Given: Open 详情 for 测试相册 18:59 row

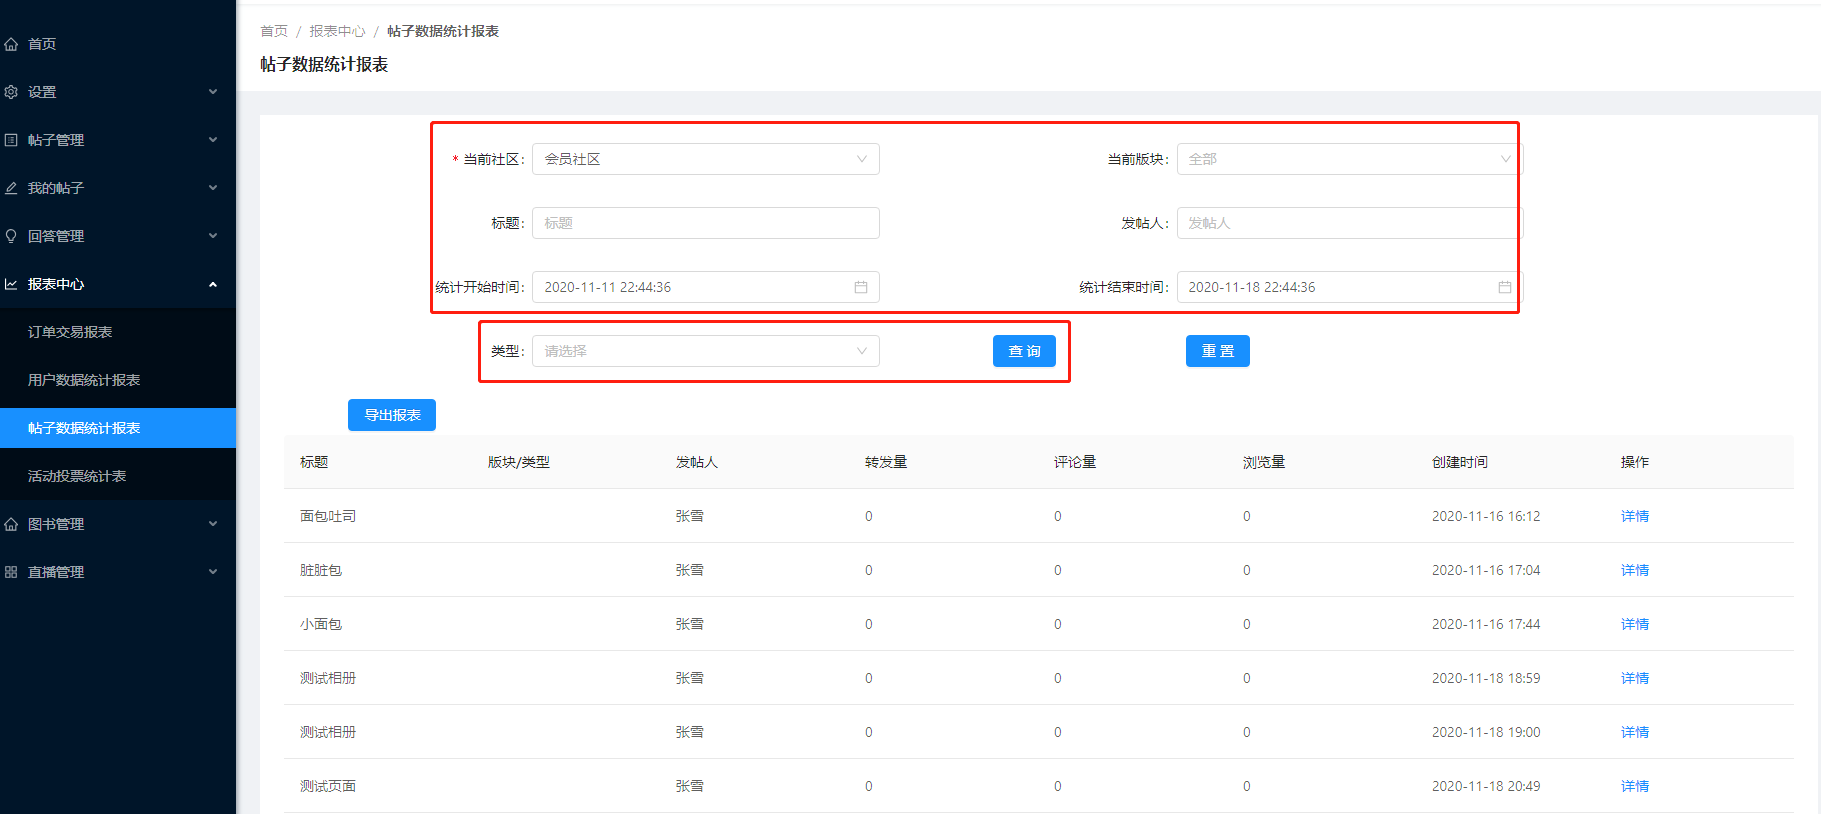Looking at the screenshot, I should (1635, 678).
